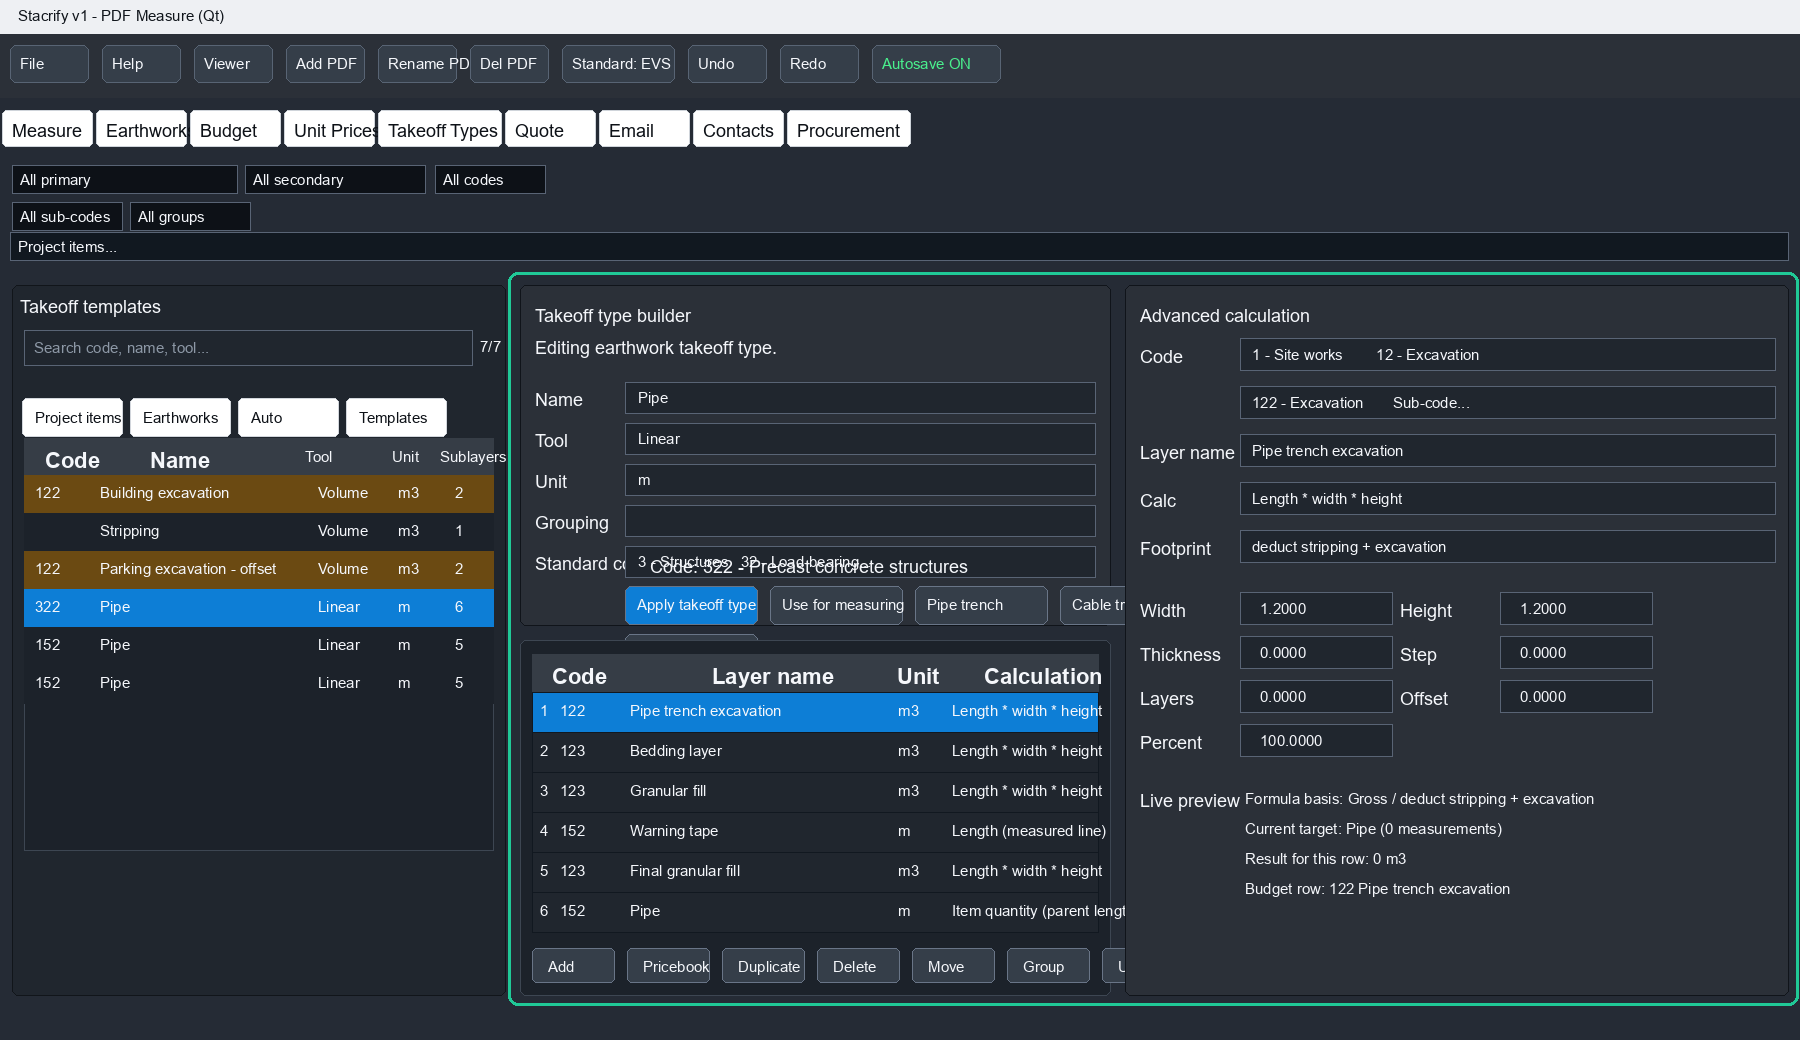This screenshot has height=1040, width=1800.
Task: Click the Duplicate layer button
Action: point(763,966)
